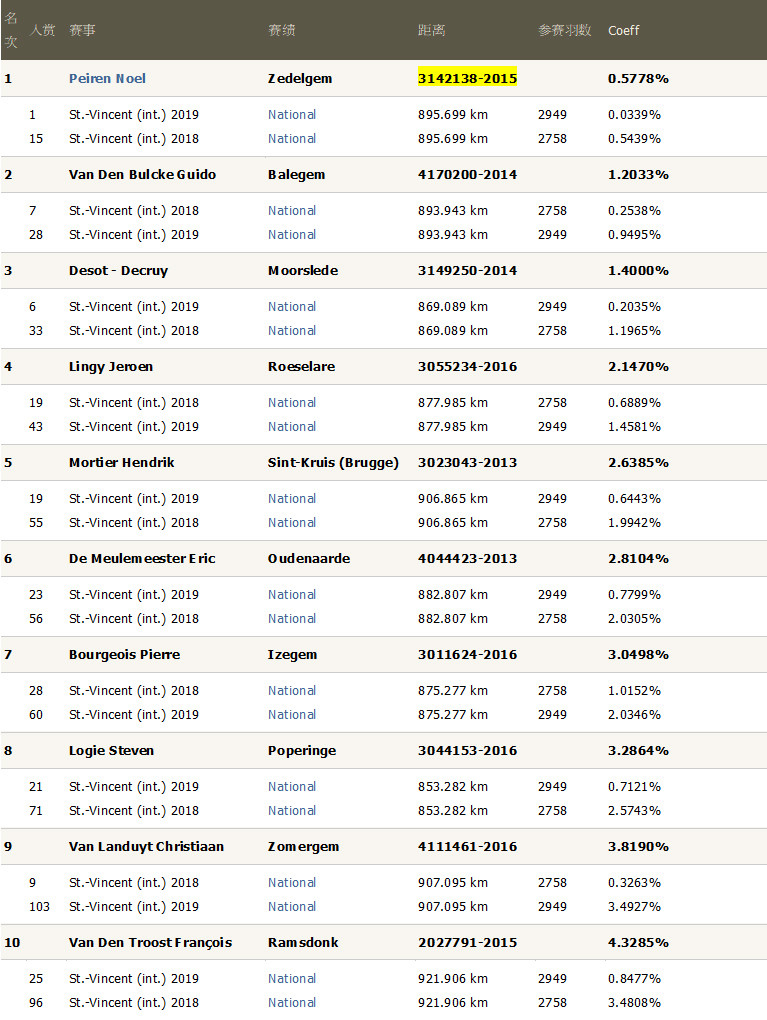Click National for De Meulemeester Eric's 2018 race
Viewport: 767px width, 1020px height.
tap(292, 618)
